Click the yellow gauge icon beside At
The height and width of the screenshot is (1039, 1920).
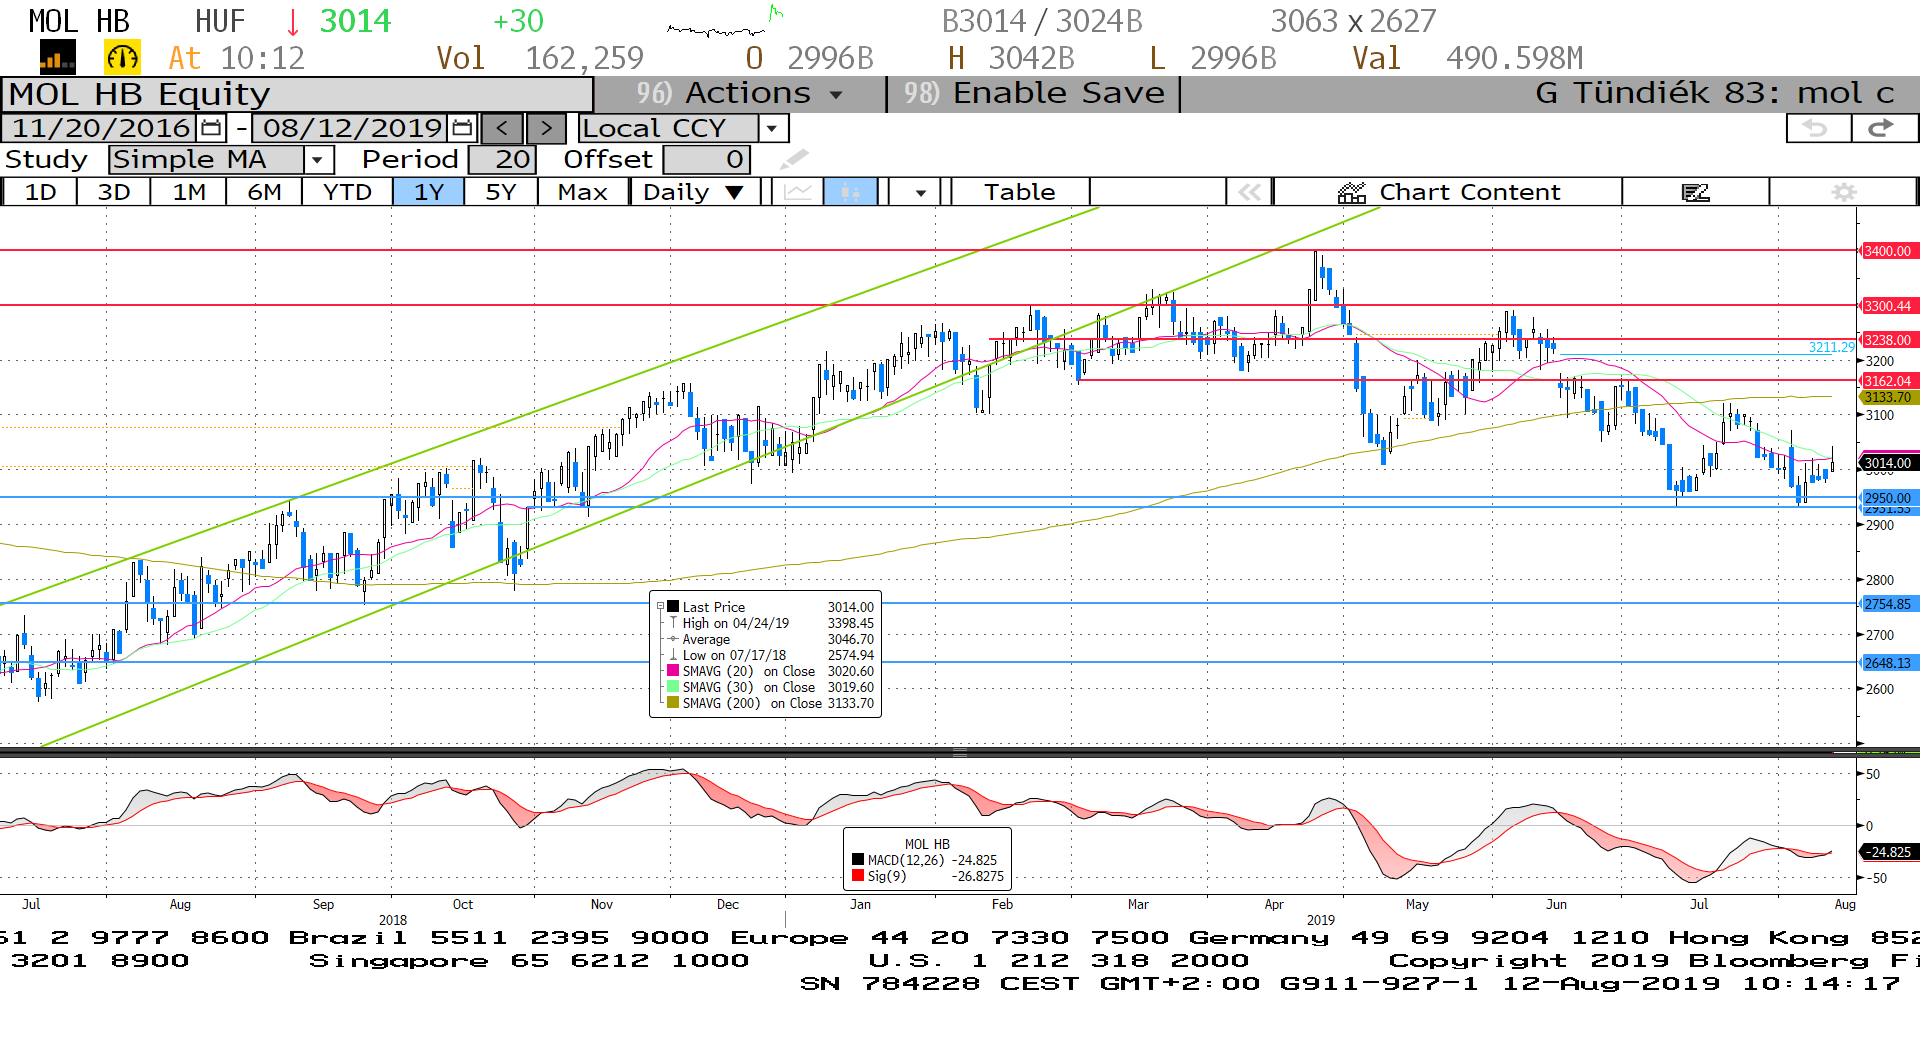point(122,58)
